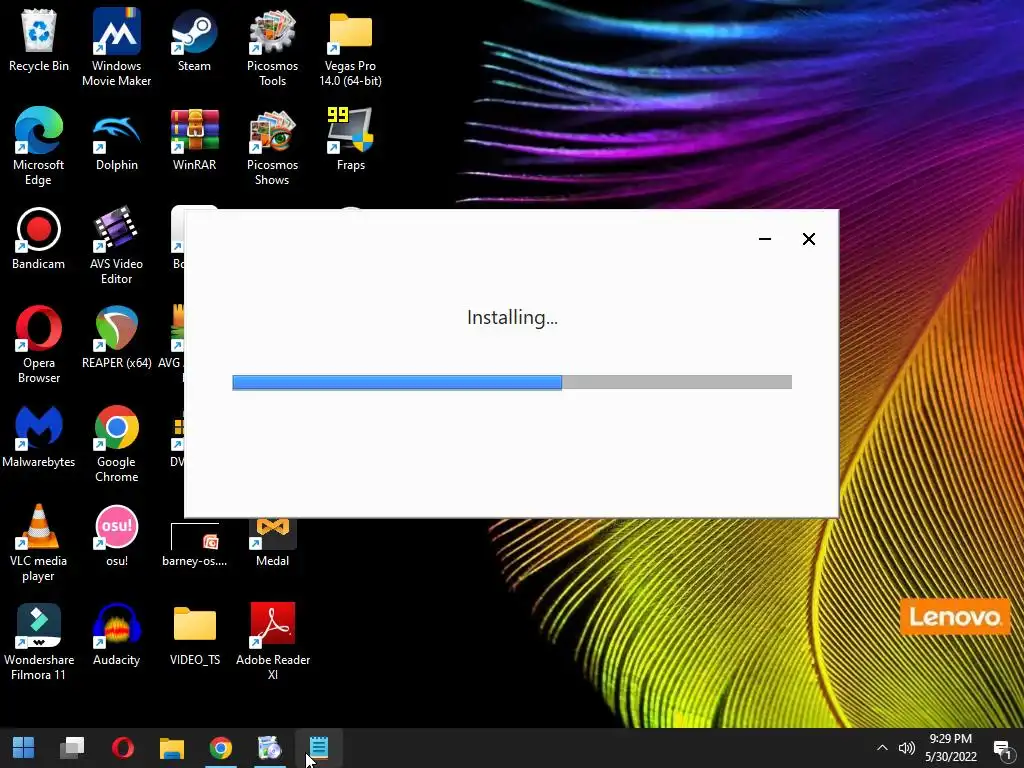The image size is (1024, 768).
Task: Open the volume control in system tray
Action: tap(906, 748)
